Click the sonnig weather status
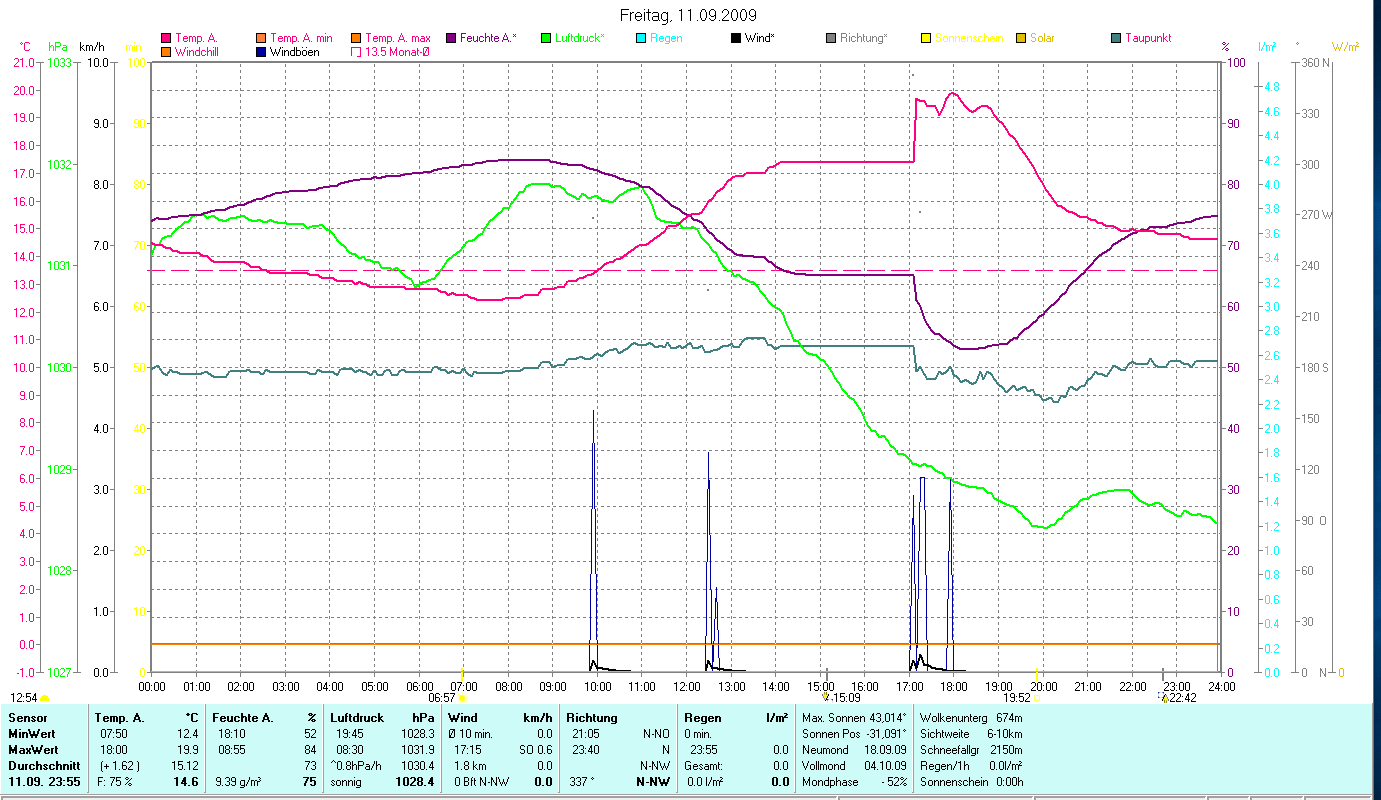 (x=345, y=782)
